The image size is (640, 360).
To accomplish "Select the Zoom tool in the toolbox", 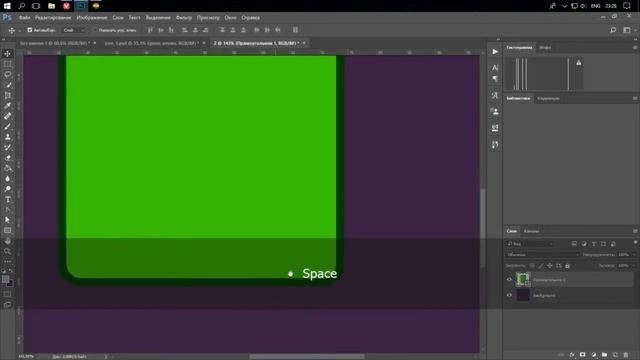I will 7,251.
